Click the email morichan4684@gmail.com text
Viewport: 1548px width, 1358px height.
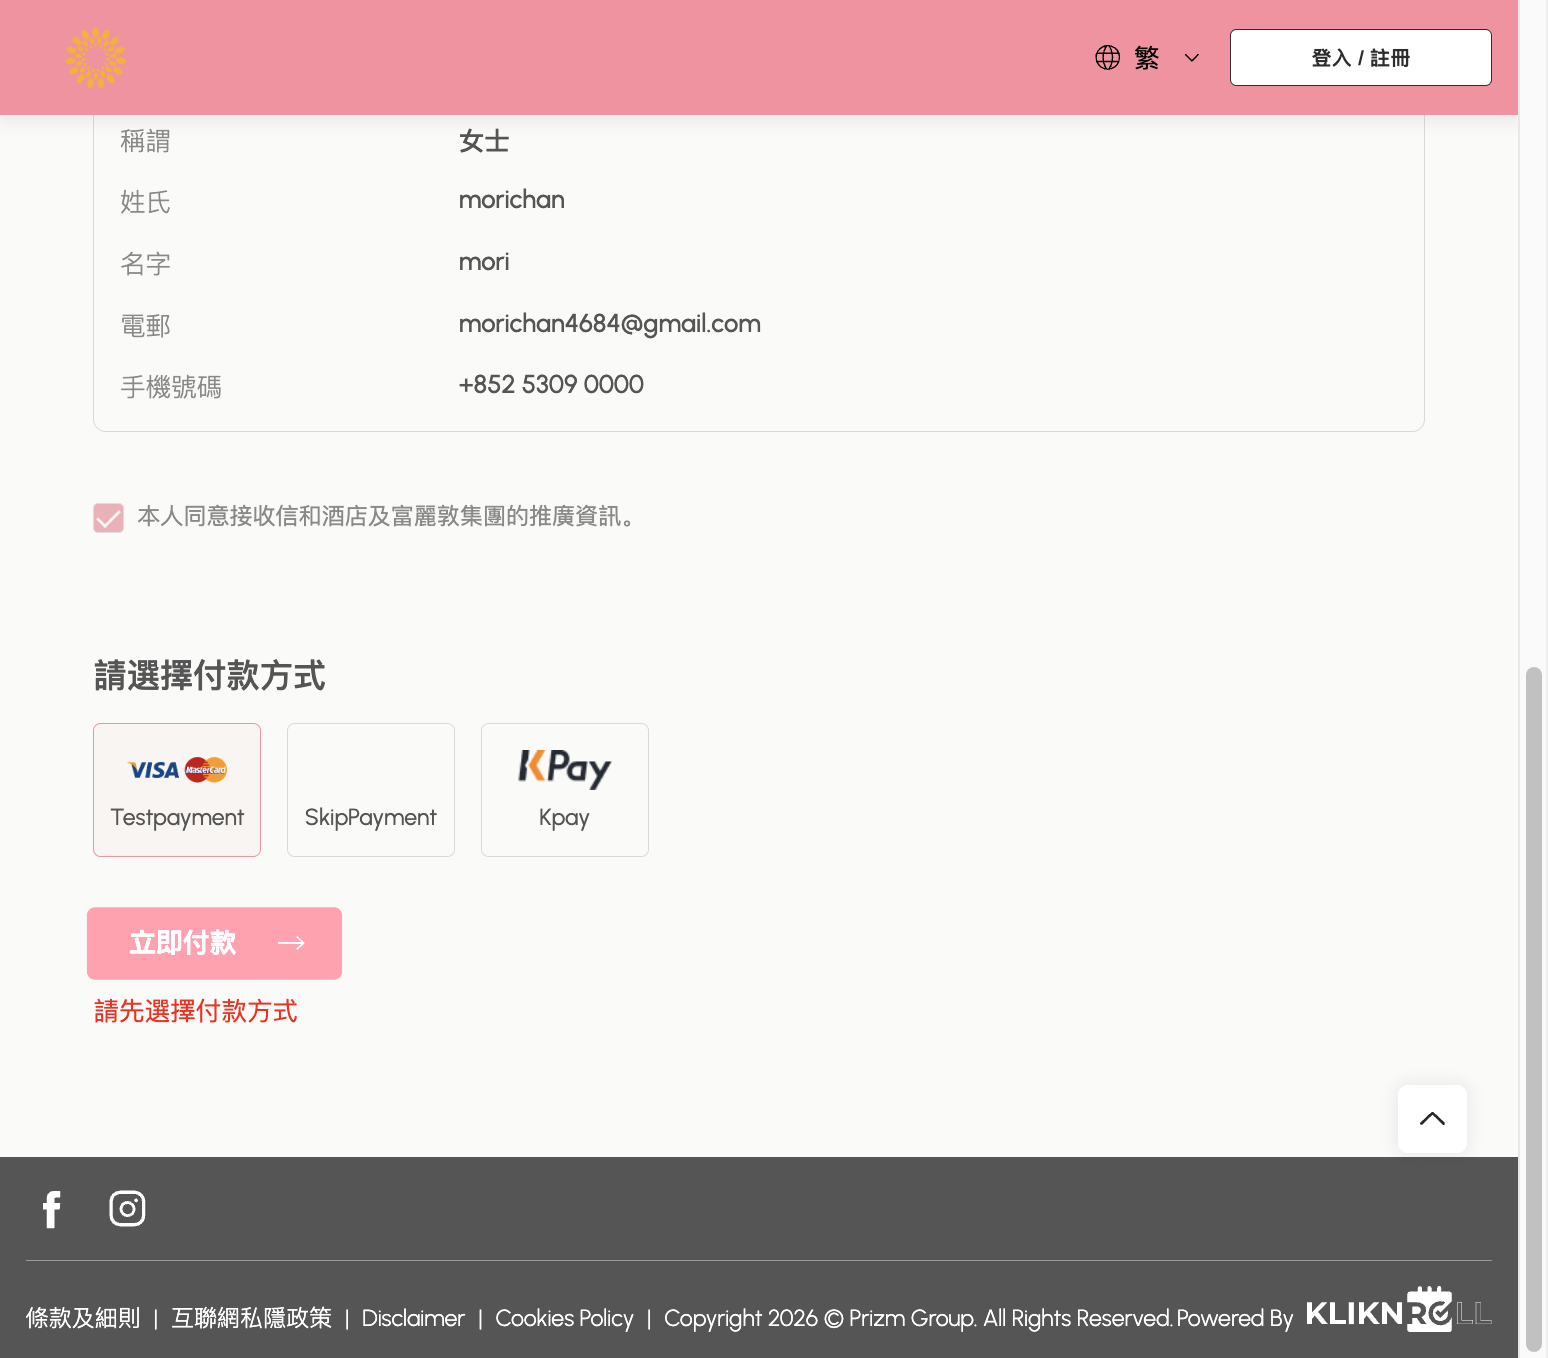tap(609, 324)
